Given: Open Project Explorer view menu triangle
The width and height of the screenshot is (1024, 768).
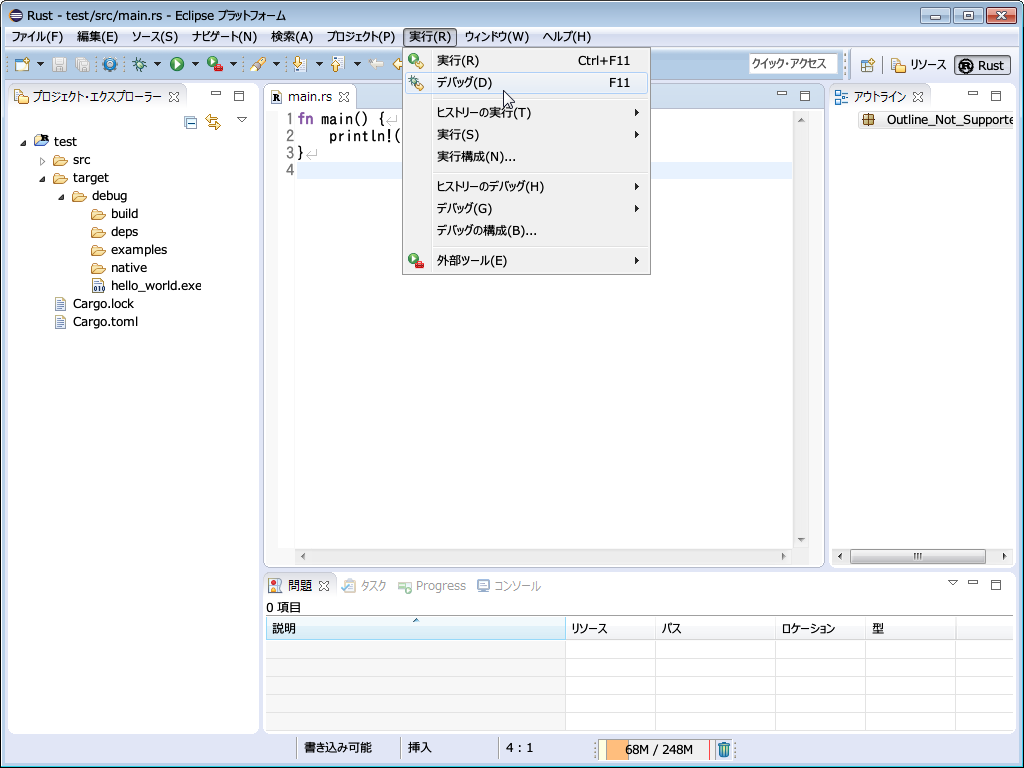Looking at the screenshot, I should [242, 120].
